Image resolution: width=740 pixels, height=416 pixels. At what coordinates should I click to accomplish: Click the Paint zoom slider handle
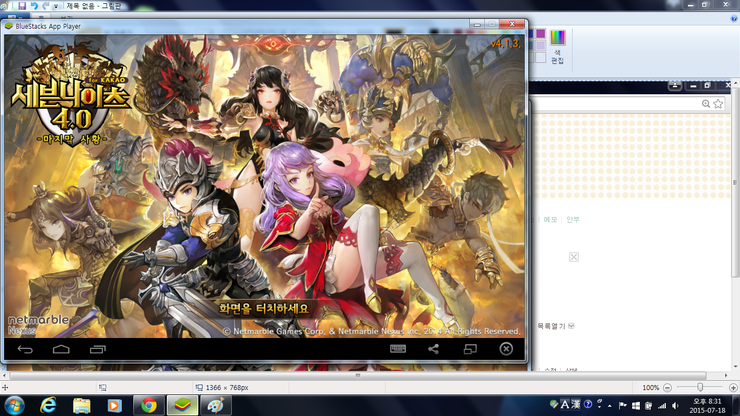700,387
